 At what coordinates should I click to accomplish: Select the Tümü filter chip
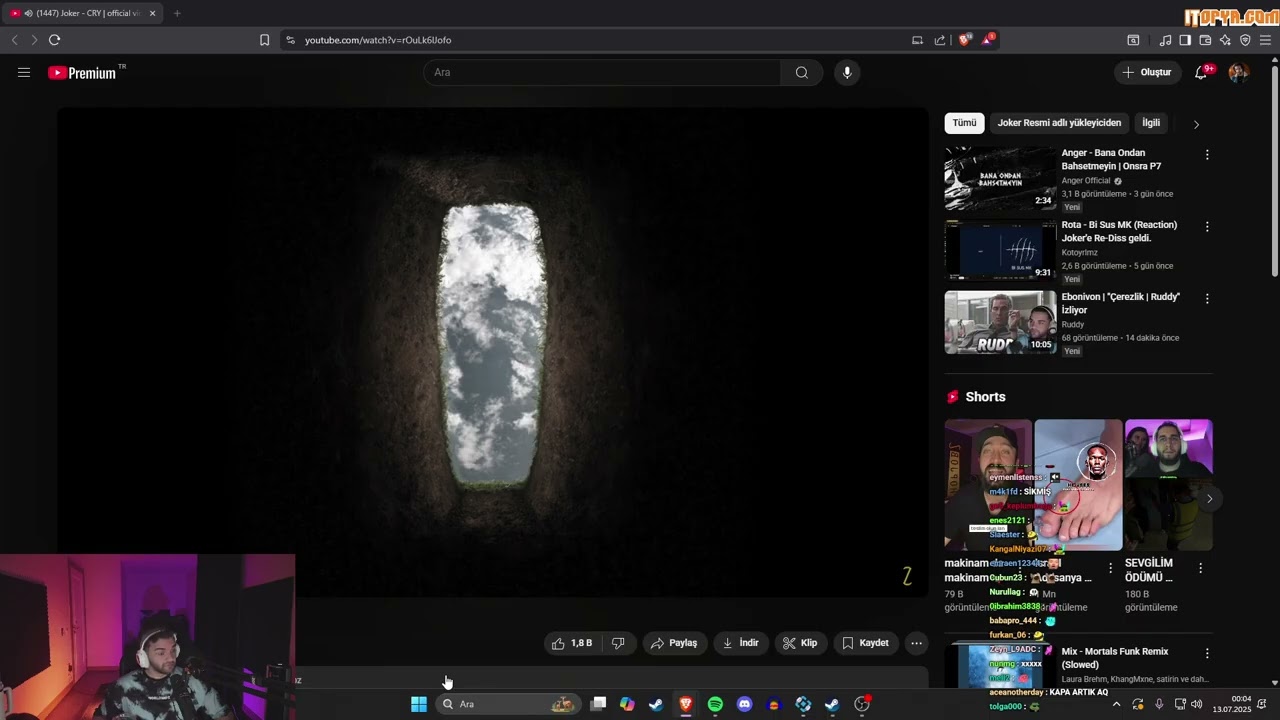[x=964, y=123]
